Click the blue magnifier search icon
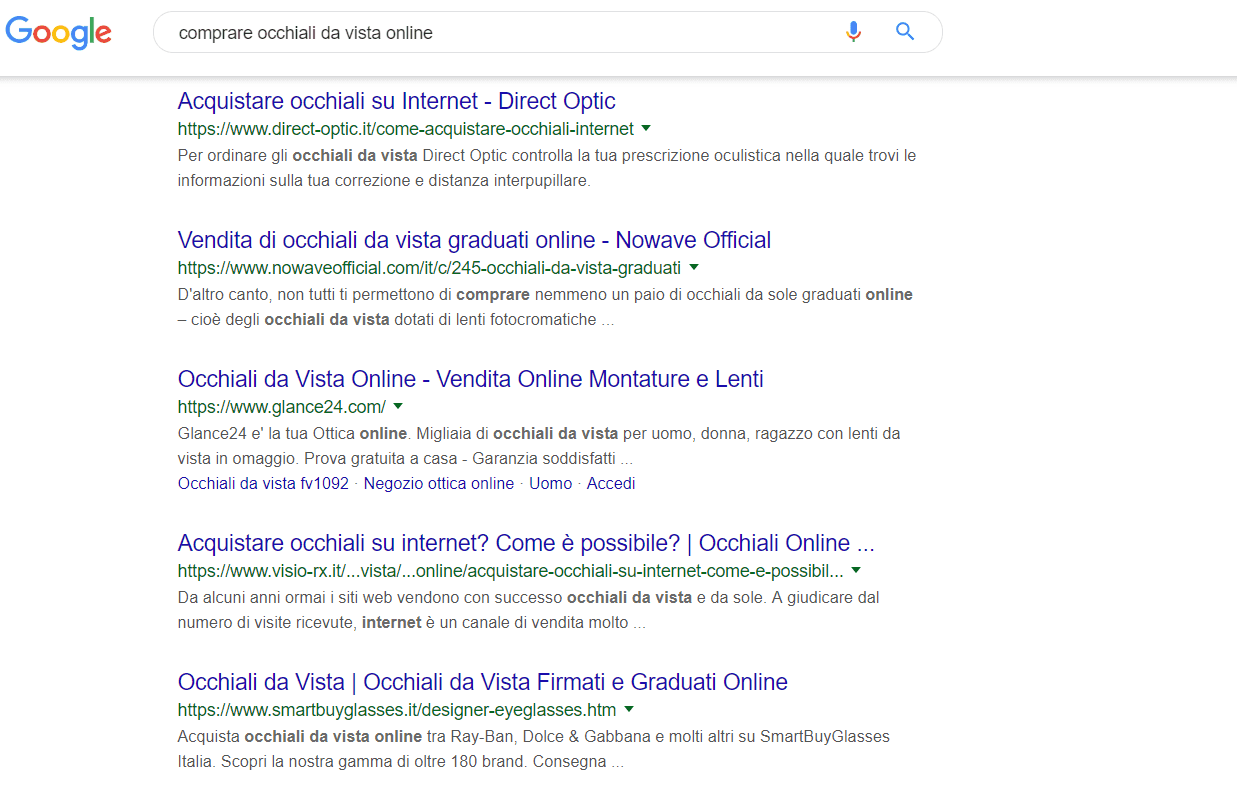 pyautogui.click(x=905, y=32)
